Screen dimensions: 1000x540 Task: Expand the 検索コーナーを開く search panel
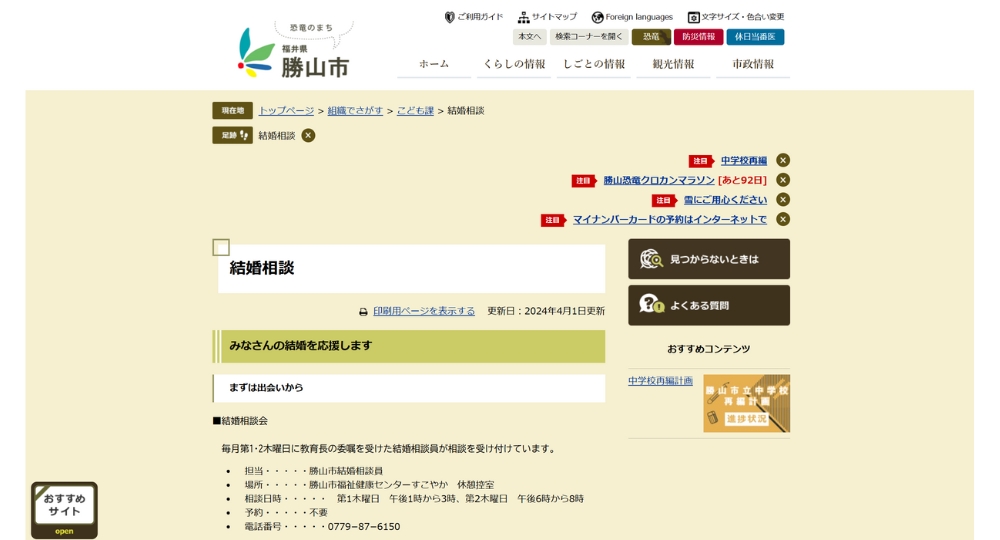[x=589, y=37]
